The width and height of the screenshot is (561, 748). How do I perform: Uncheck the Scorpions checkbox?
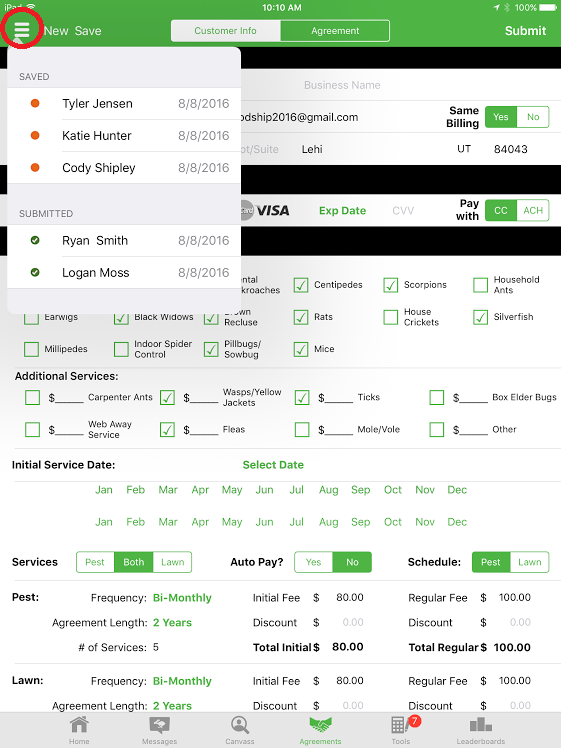click(391, 285)
